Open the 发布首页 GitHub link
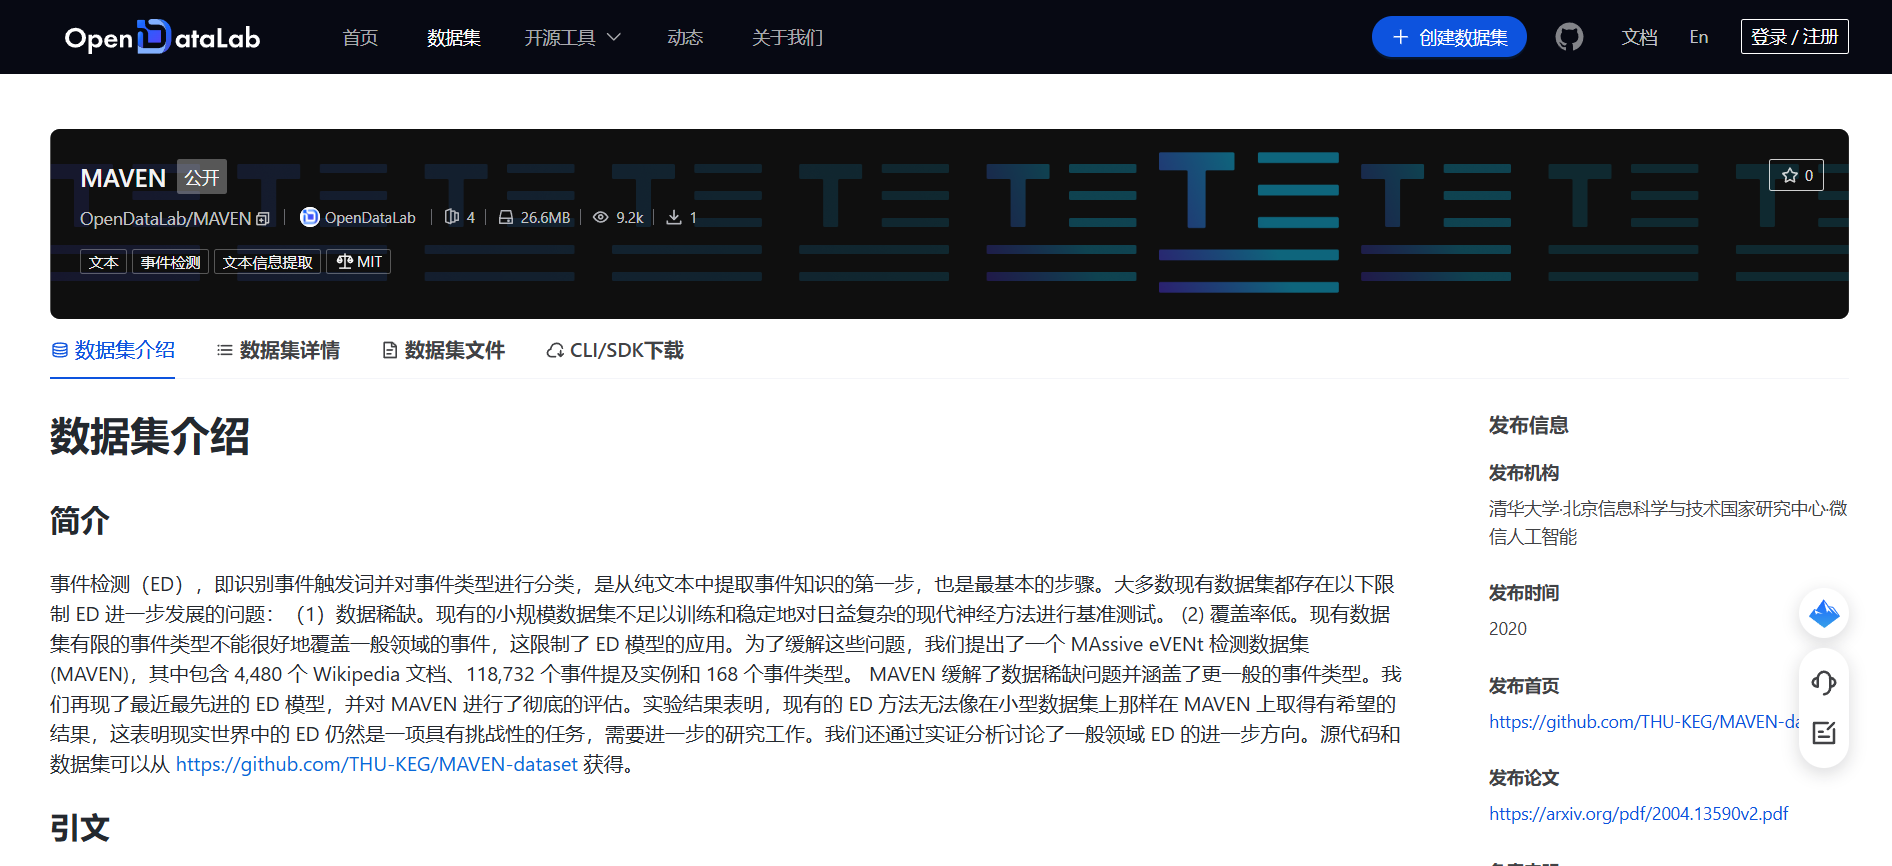 (1644, 721)
